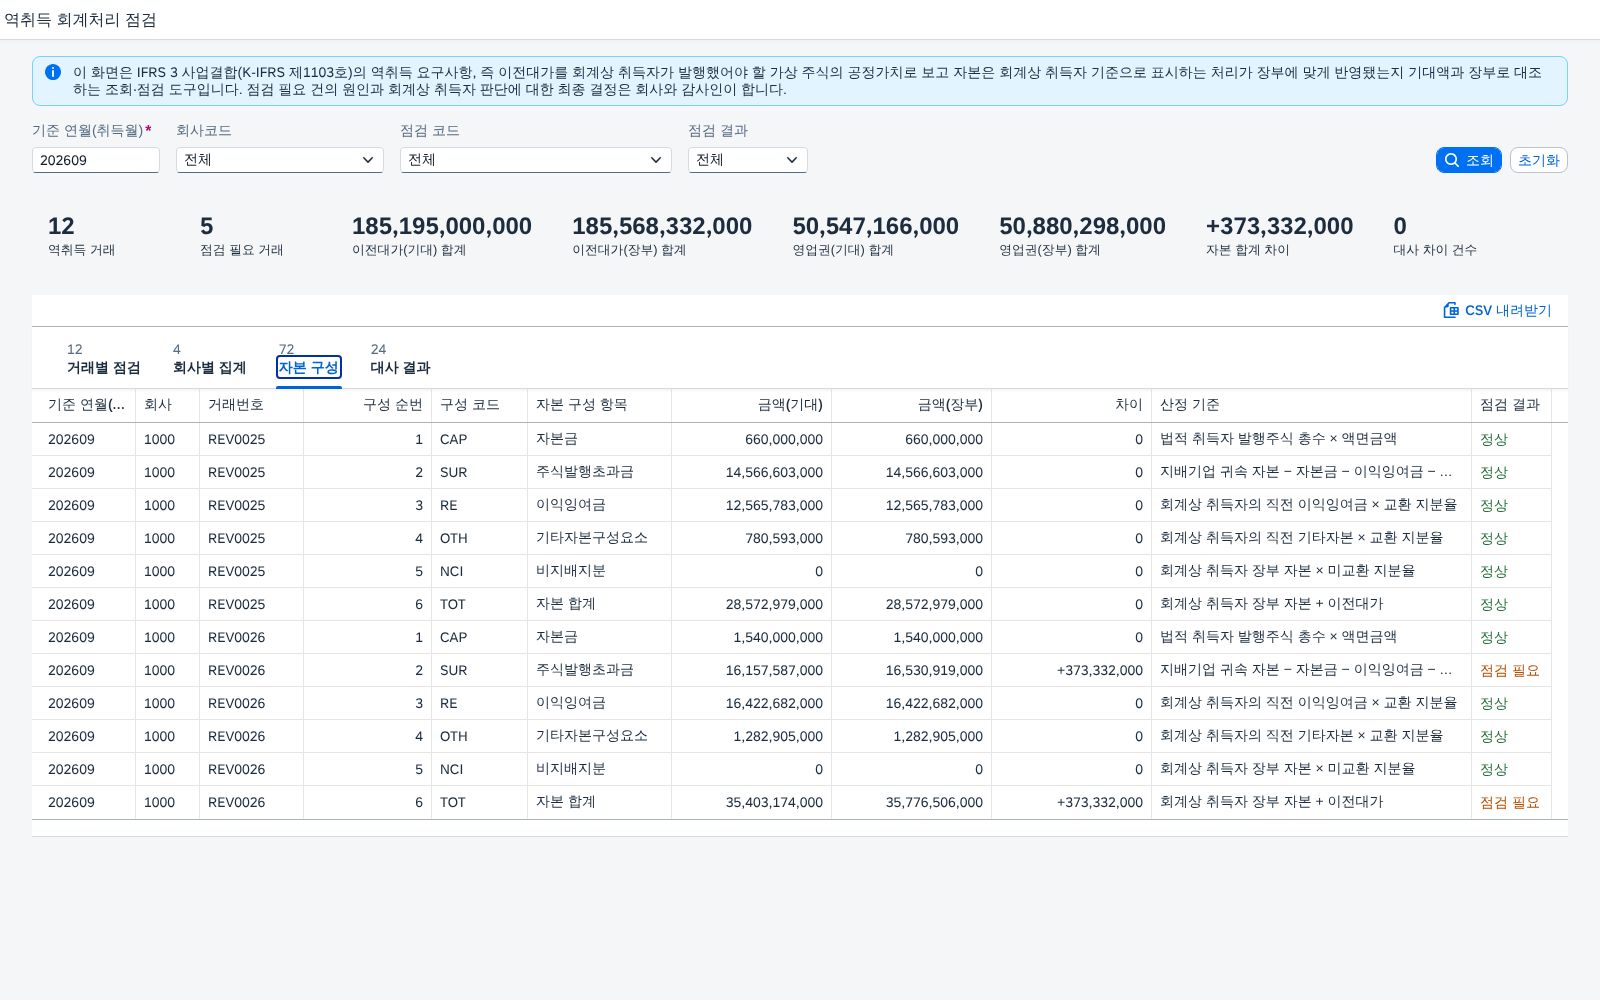This screenshot has height=1000, width=1600.
Task: Click the magnifier icon on 조회 button
Action: 1452,160
